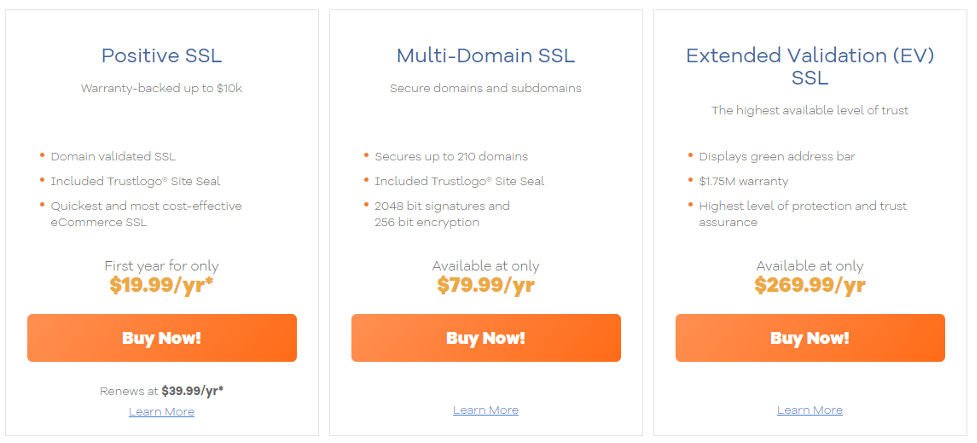Click The highest available level of trust

[810, 110]
